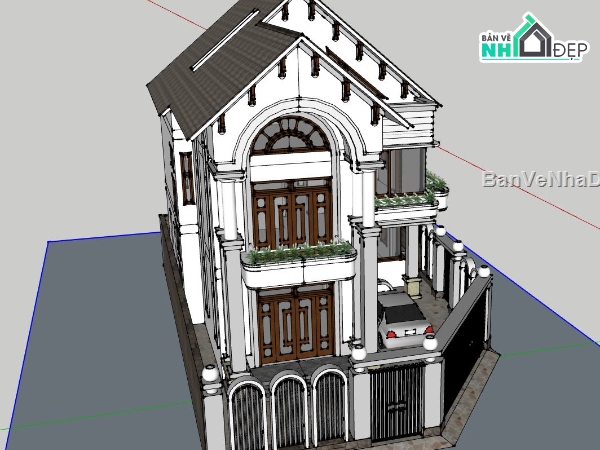This screenshot has width=600, height=450.
Task: Select the globe lamp on left gate pillar
Action: point(211,375)
